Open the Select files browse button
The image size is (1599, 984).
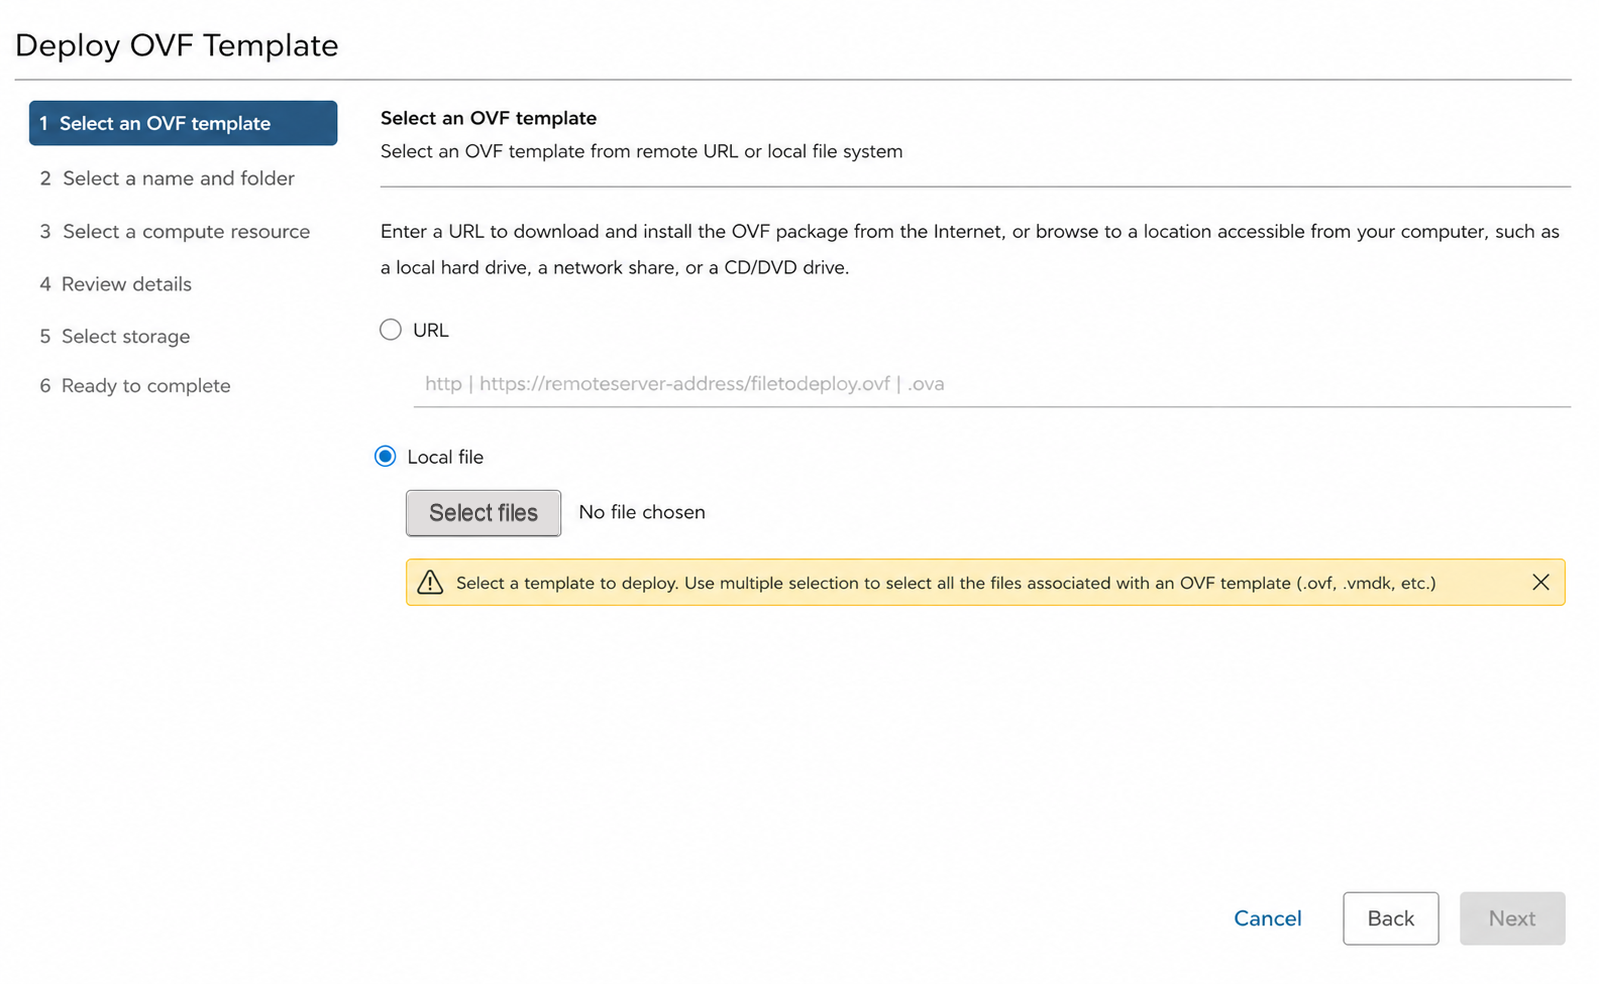(x=483, y=513)
